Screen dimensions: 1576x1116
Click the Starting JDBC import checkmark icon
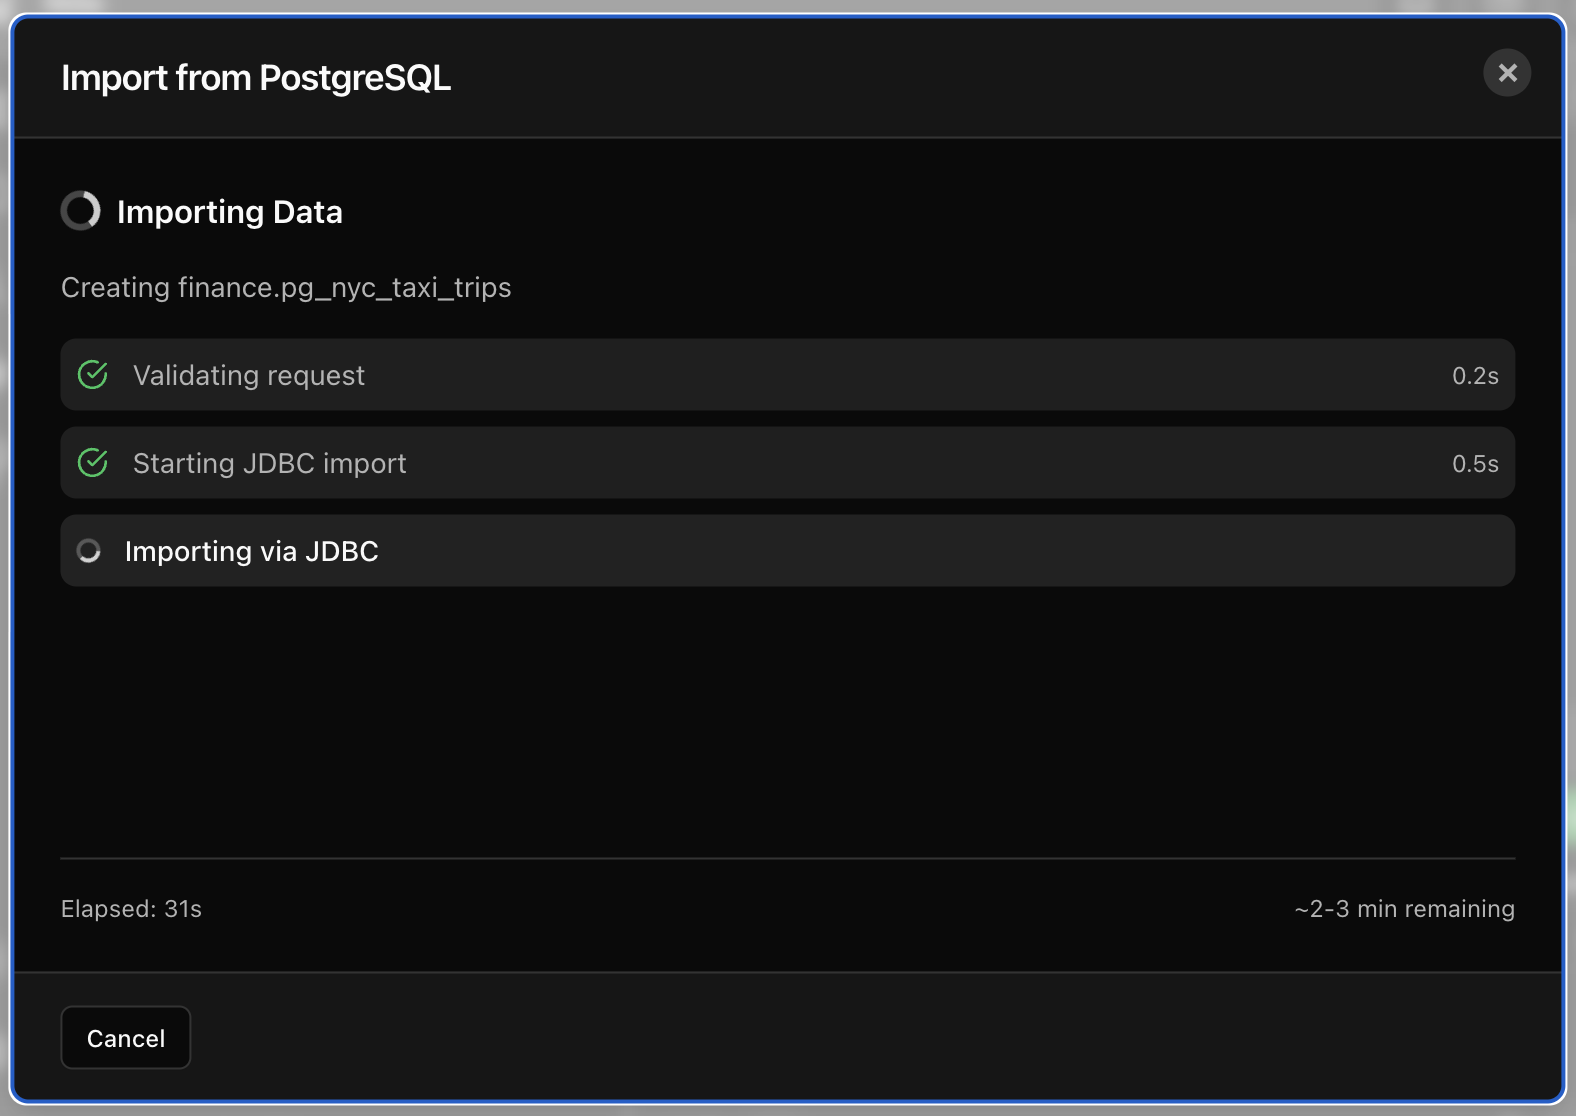[93, 463]
